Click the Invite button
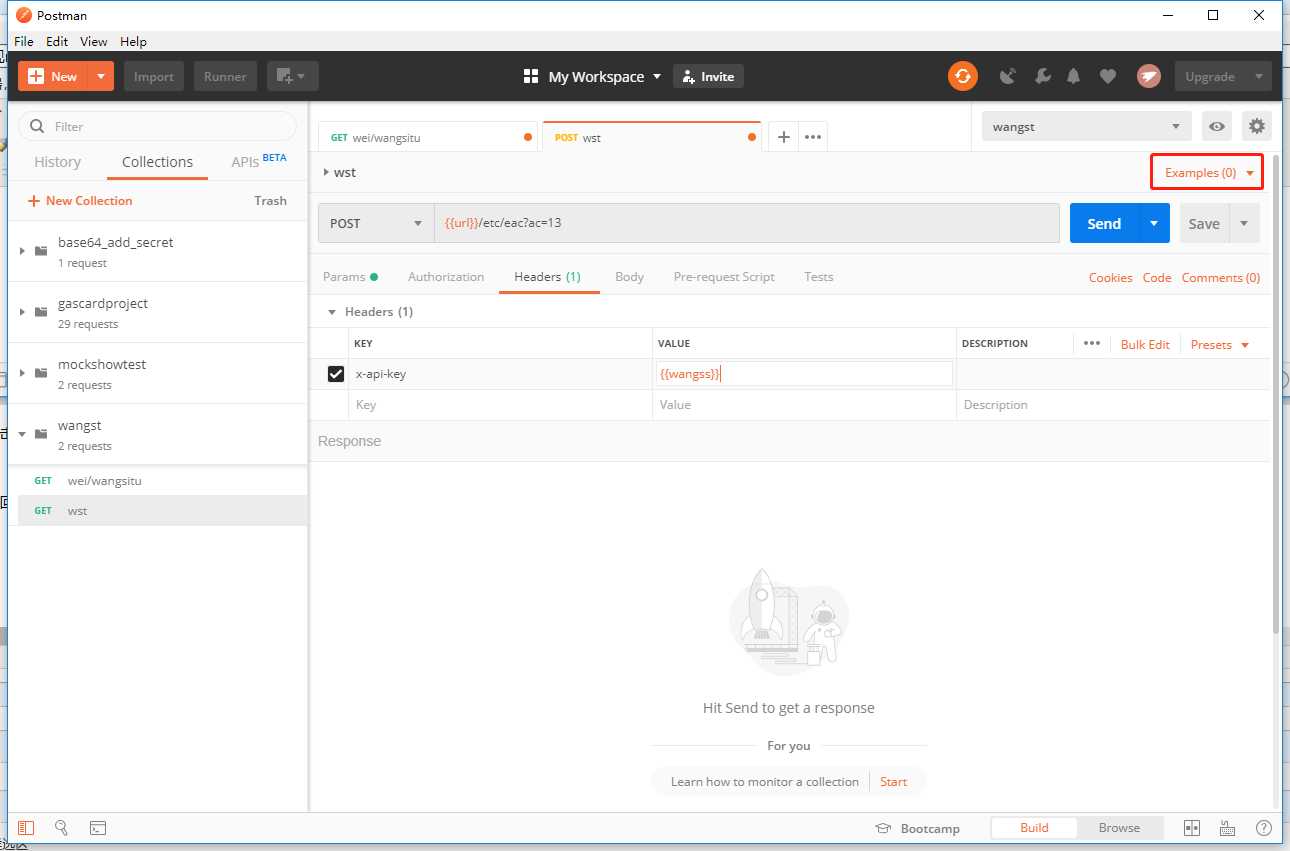Screen dimensions: 1290x851 coord(708,76)
